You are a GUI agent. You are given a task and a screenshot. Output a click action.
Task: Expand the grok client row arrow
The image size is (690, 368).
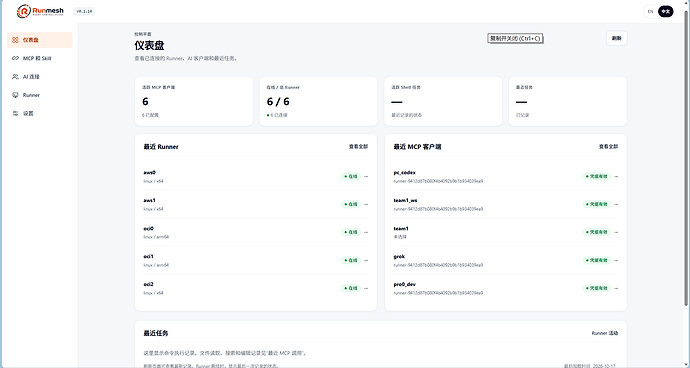coord(616,260)
